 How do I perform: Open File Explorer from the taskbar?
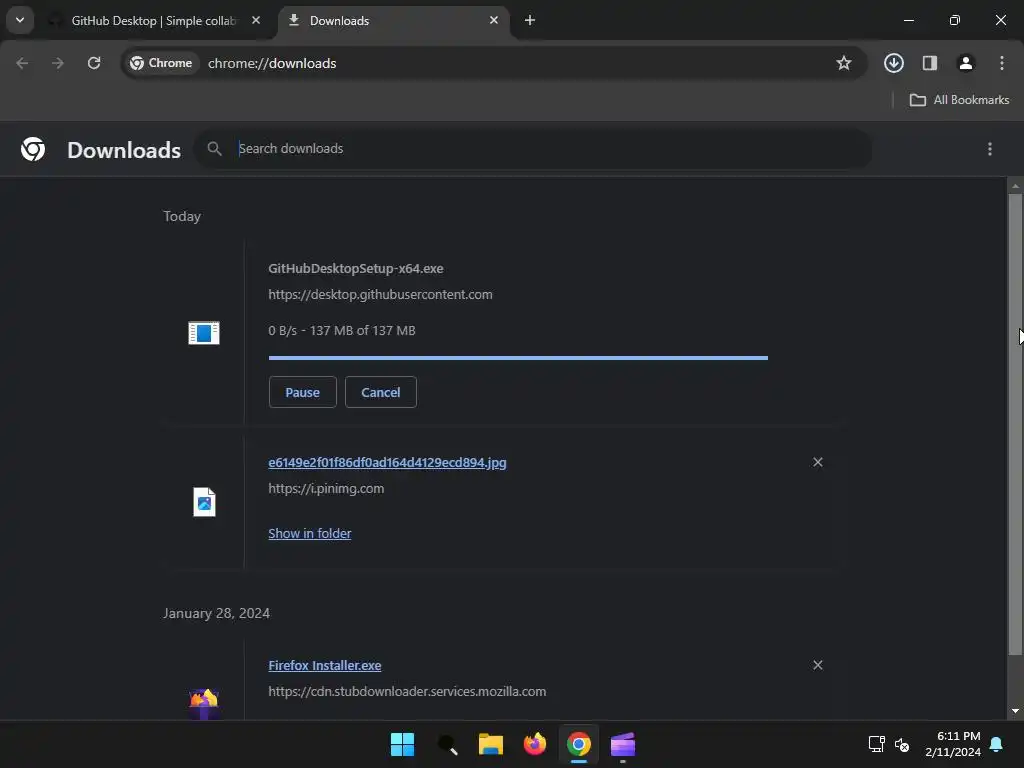490,744
